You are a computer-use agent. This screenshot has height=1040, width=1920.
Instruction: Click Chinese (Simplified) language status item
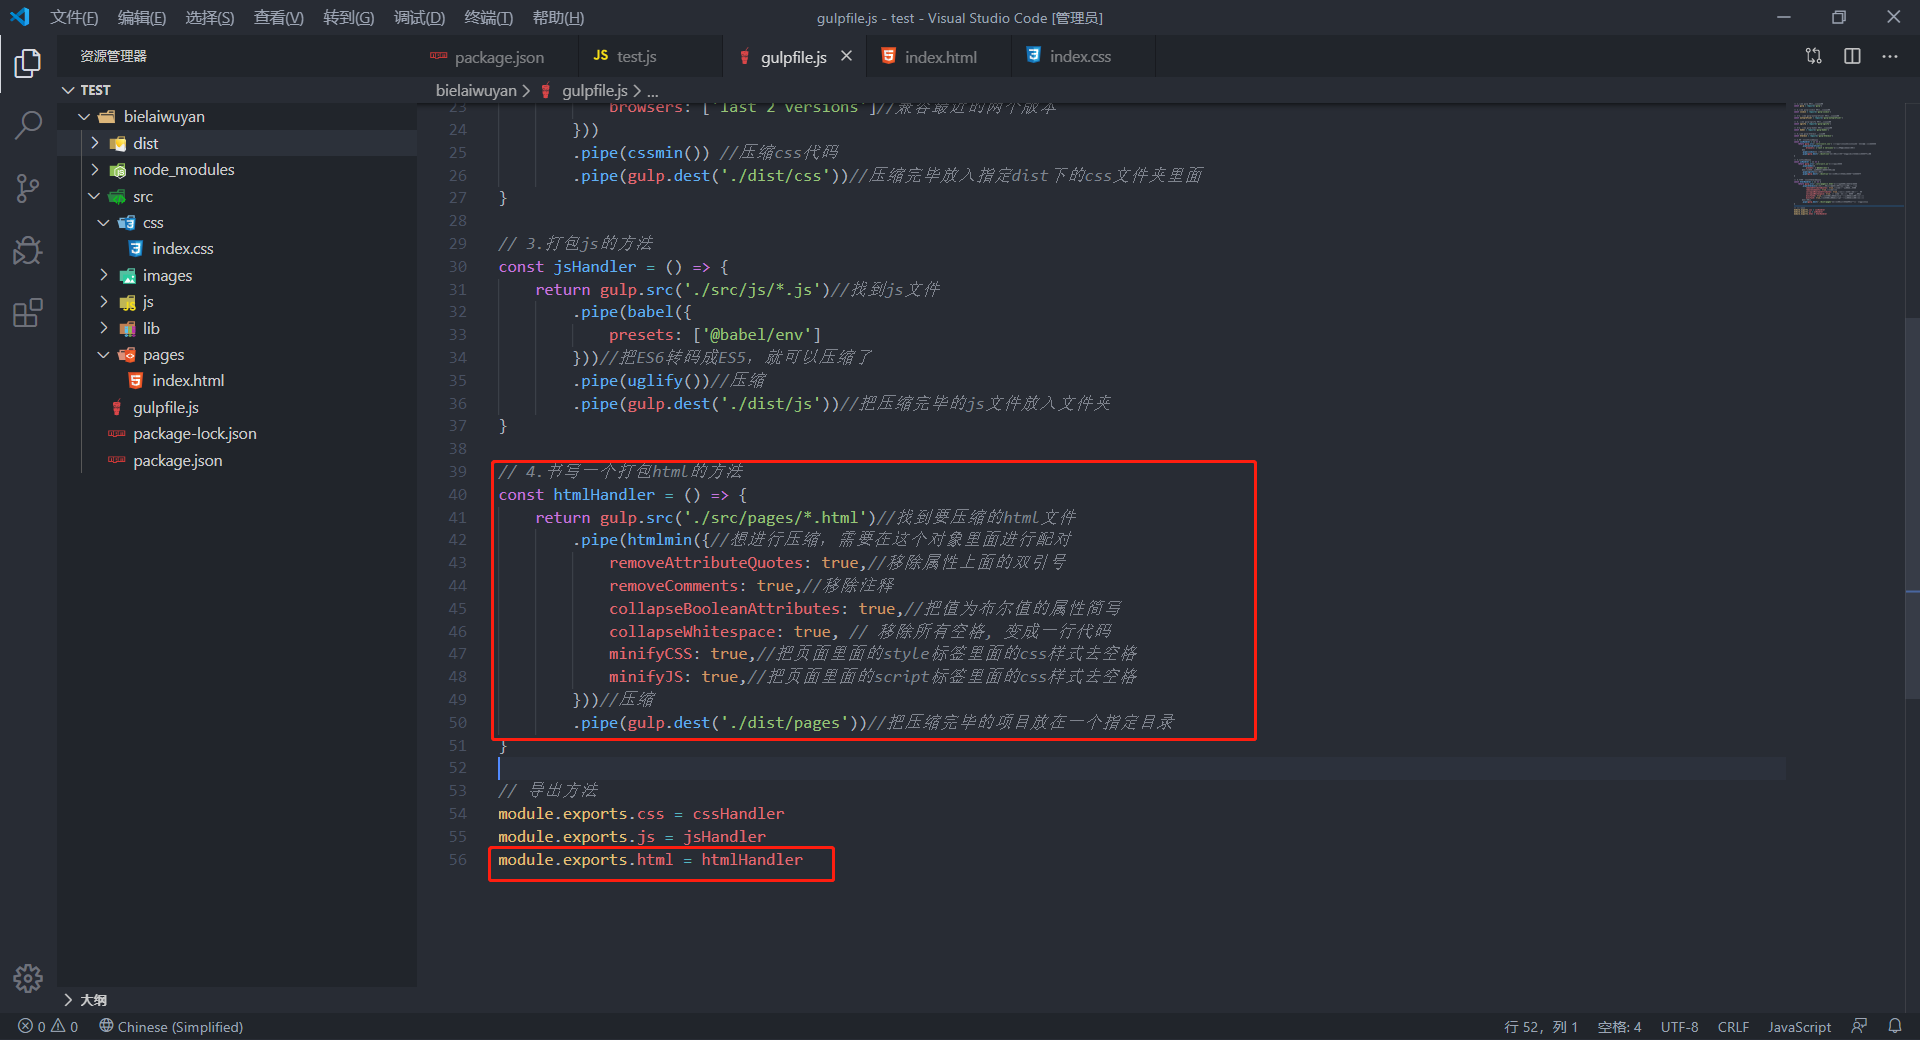coord(171,1026)
